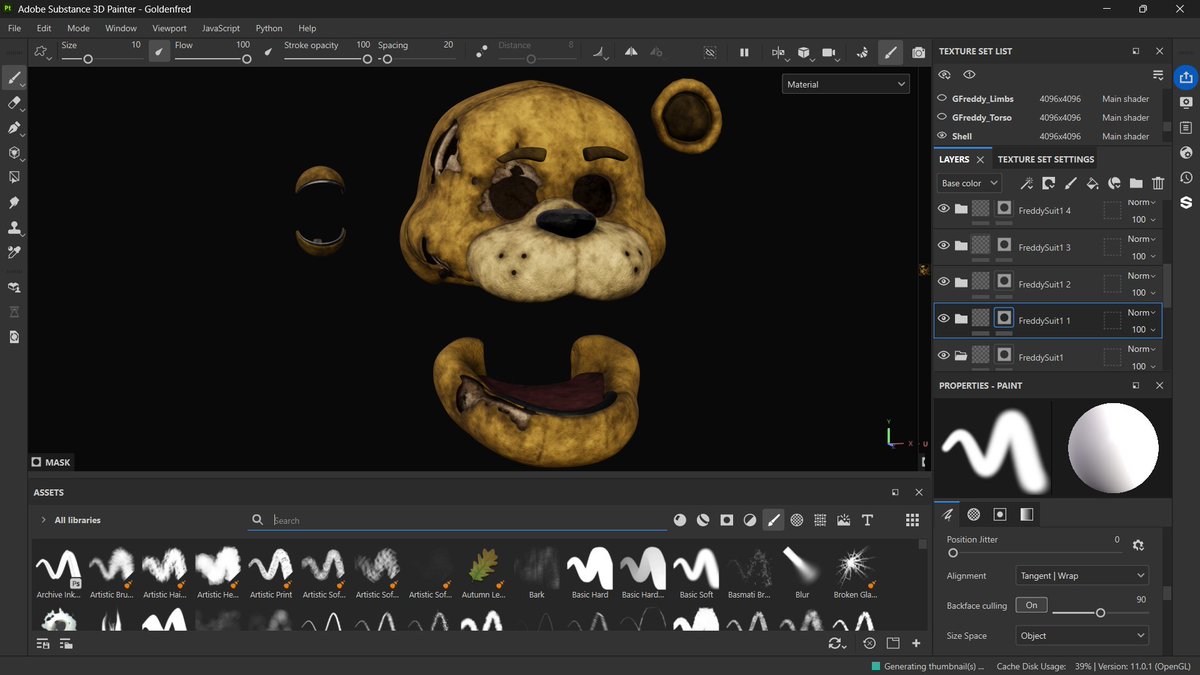
Task: Adjust the Position Jitter slider
Action: tap(1033, 552)
